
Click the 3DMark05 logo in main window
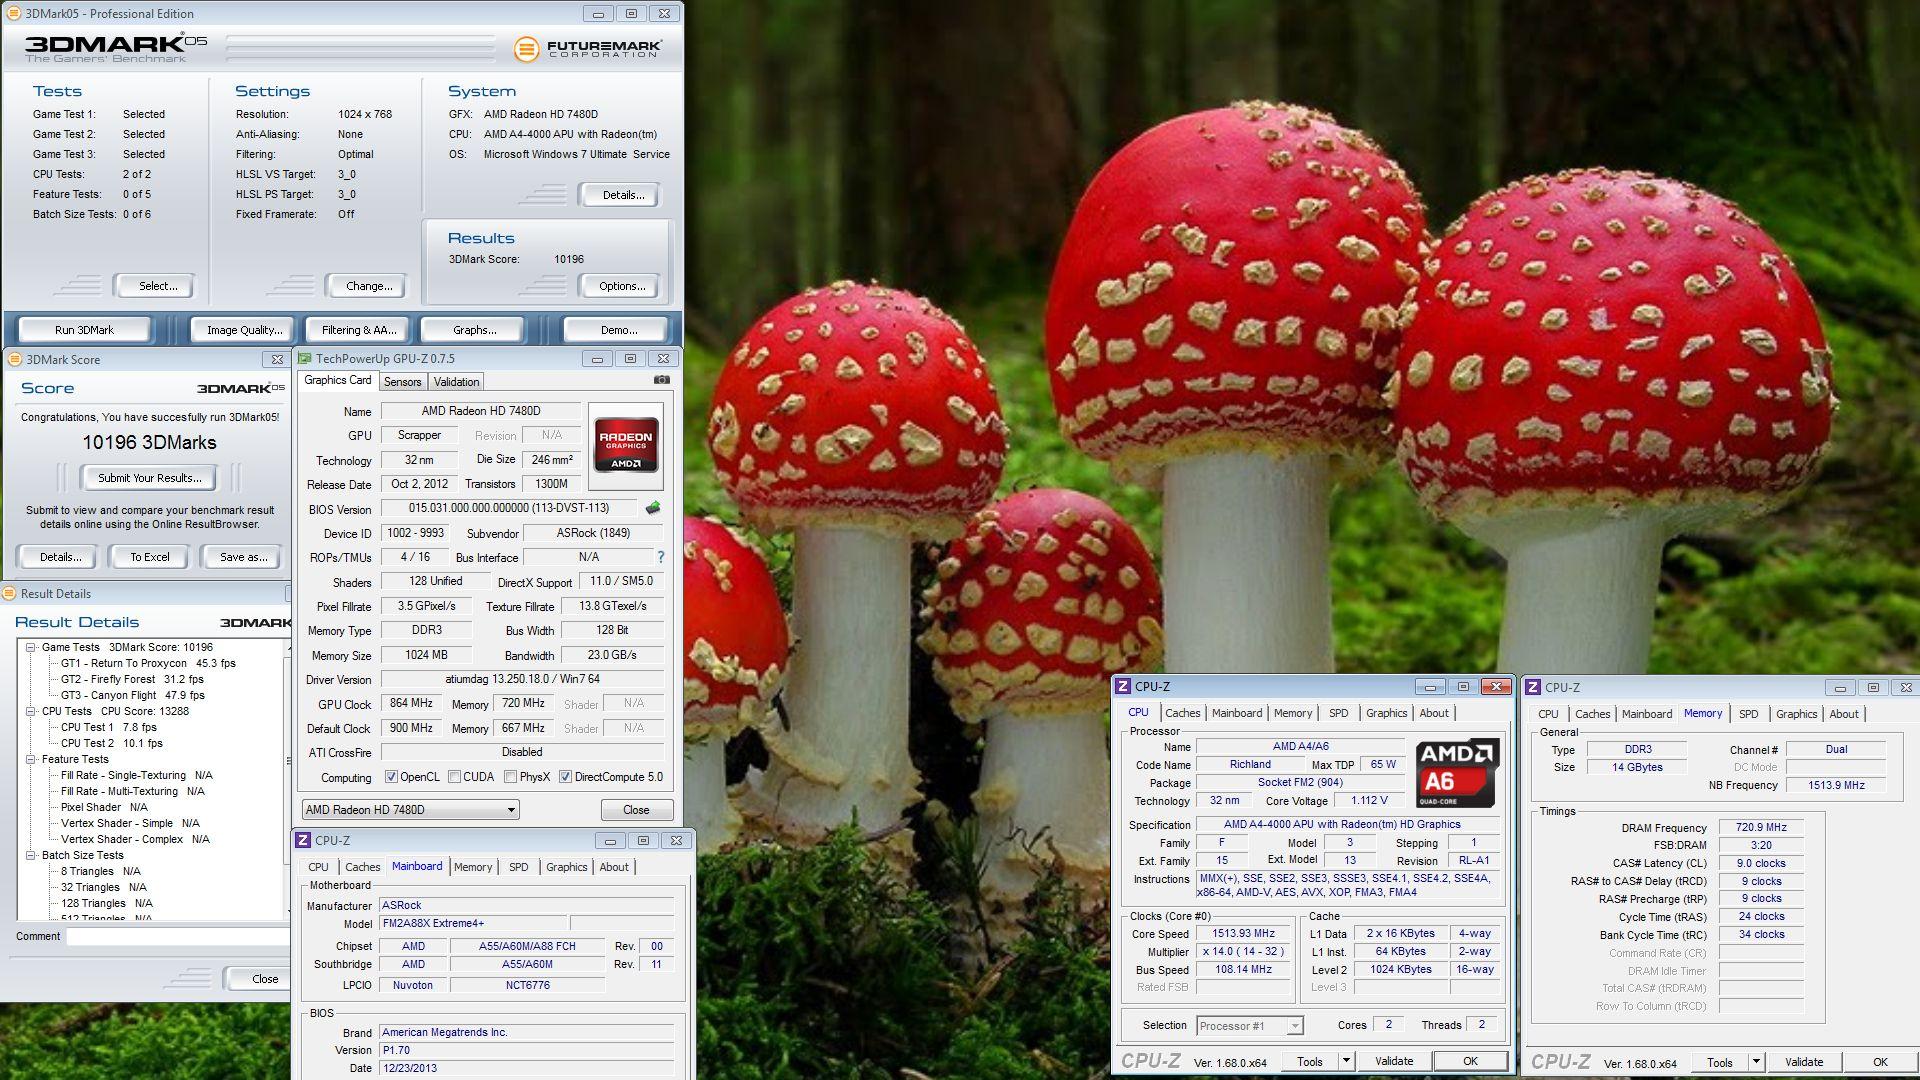pyautogui.click(x=116, y=47)
